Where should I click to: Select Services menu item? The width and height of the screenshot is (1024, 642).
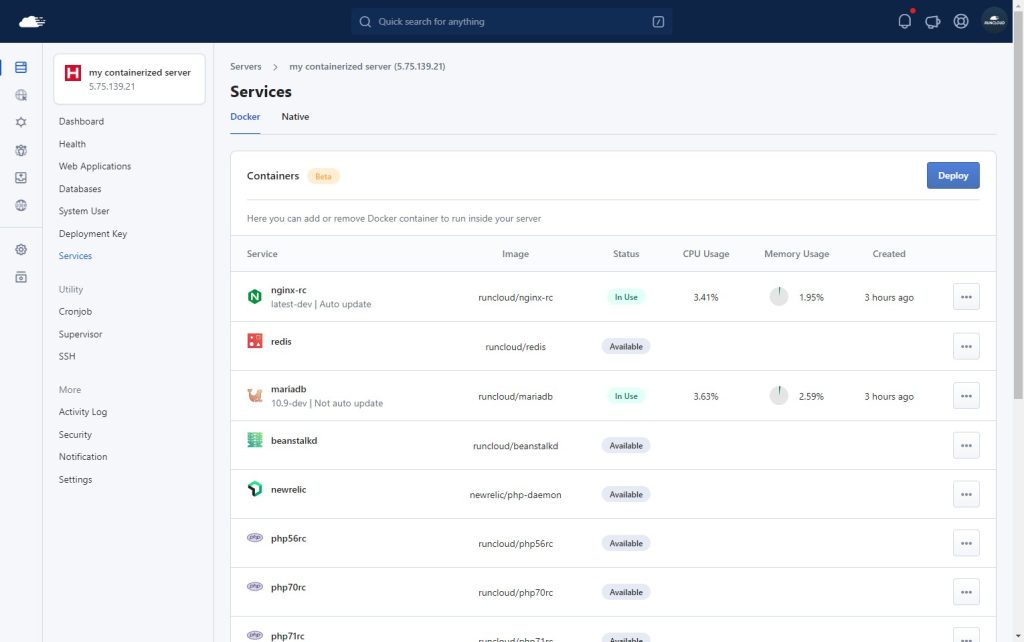point(75,256)
